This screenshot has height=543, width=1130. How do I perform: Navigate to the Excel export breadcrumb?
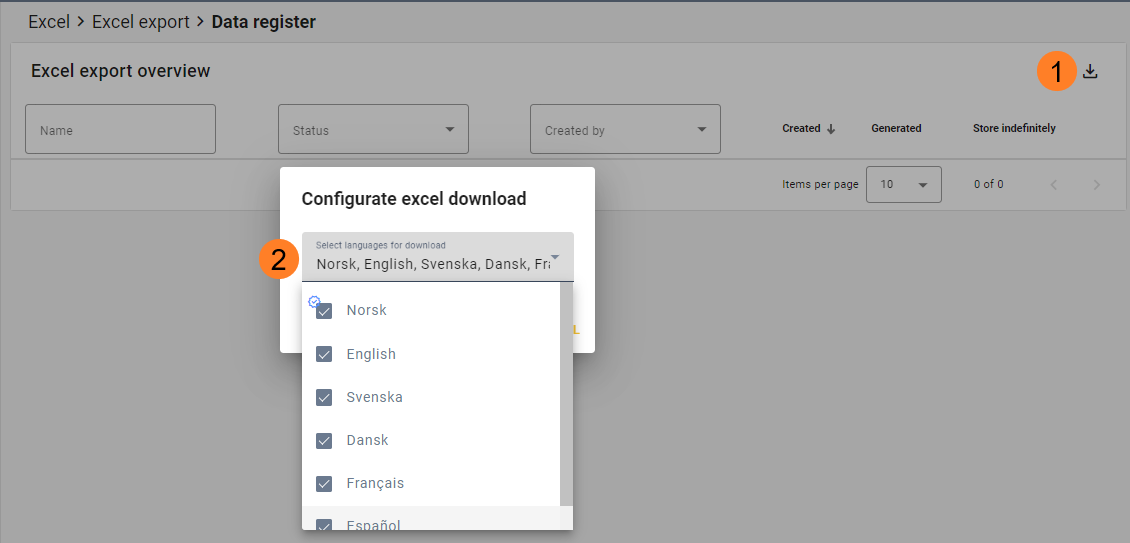[x=140, y=22]
